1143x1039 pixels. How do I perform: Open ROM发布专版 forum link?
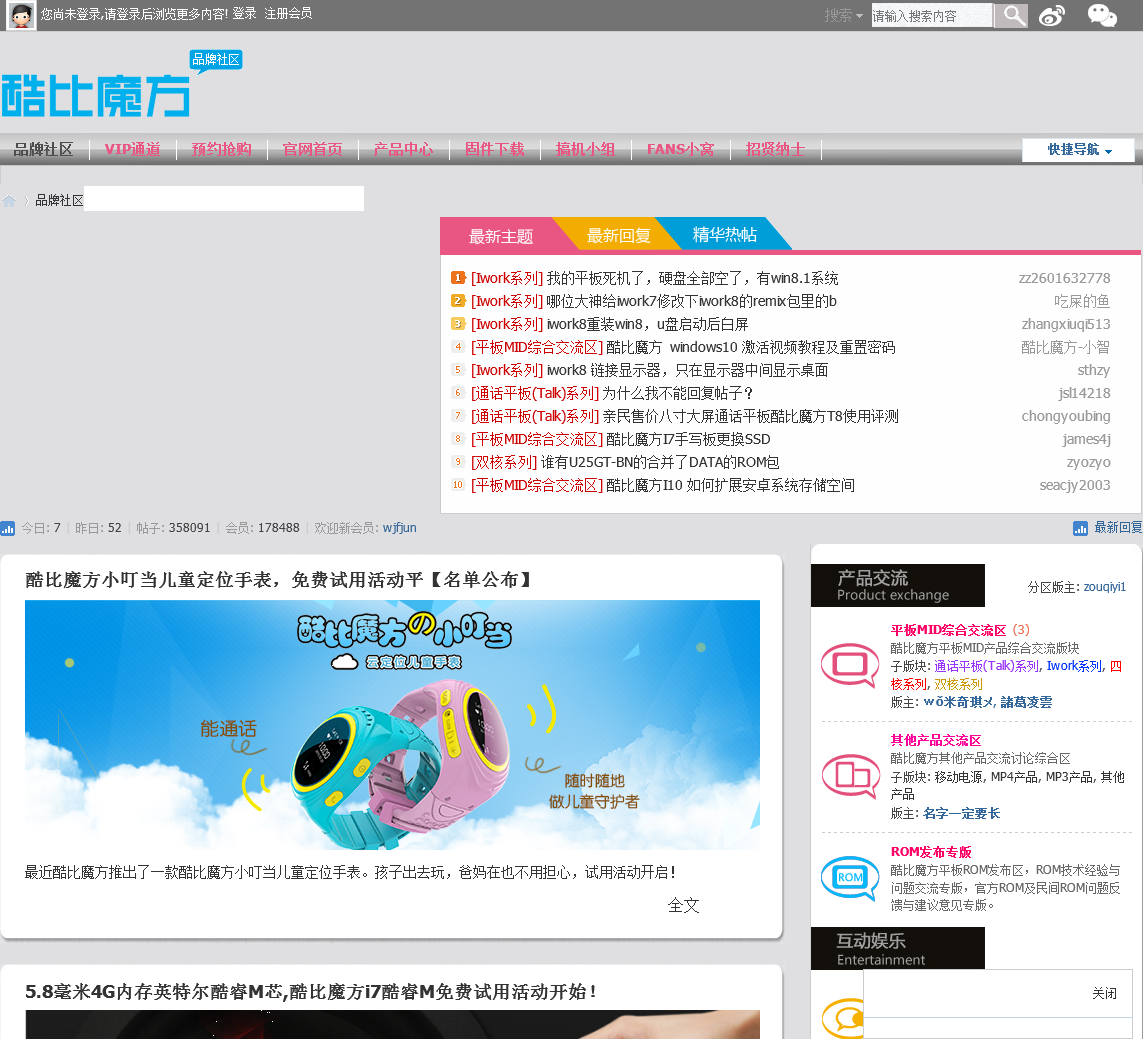pos(931,852)
